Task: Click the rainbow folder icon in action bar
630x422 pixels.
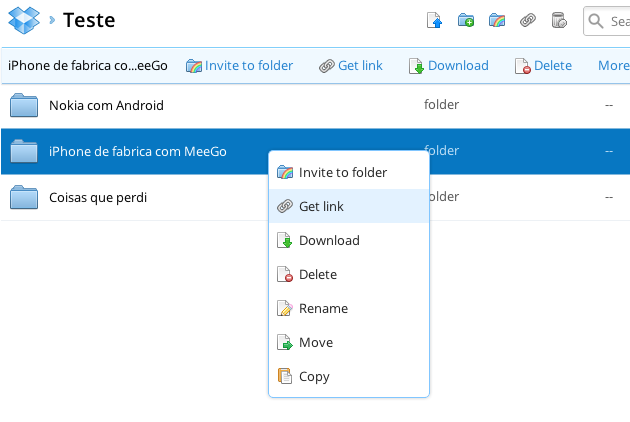Action: [x=194, y=66]
